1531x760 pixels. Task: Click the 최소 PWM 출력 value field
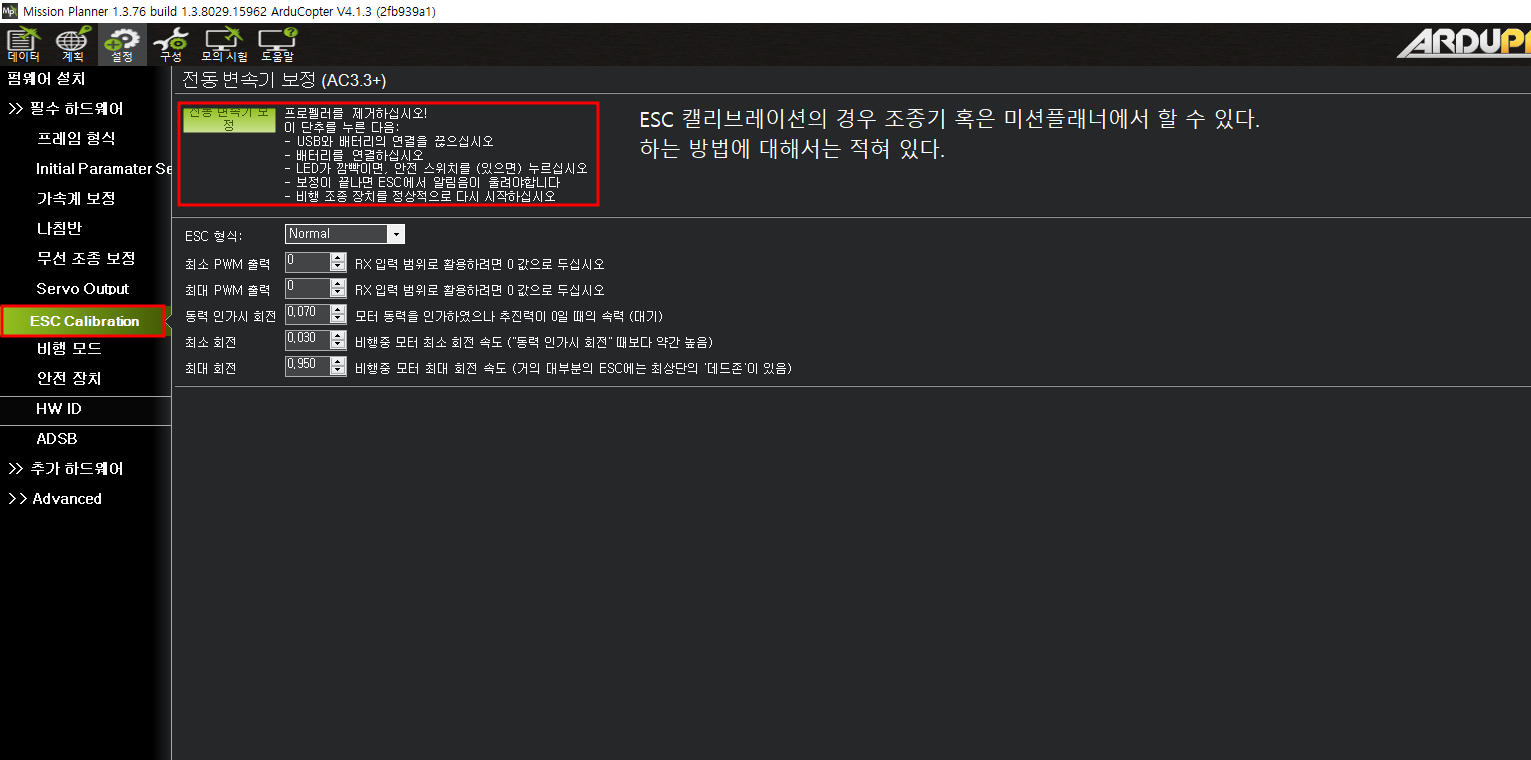307,263
